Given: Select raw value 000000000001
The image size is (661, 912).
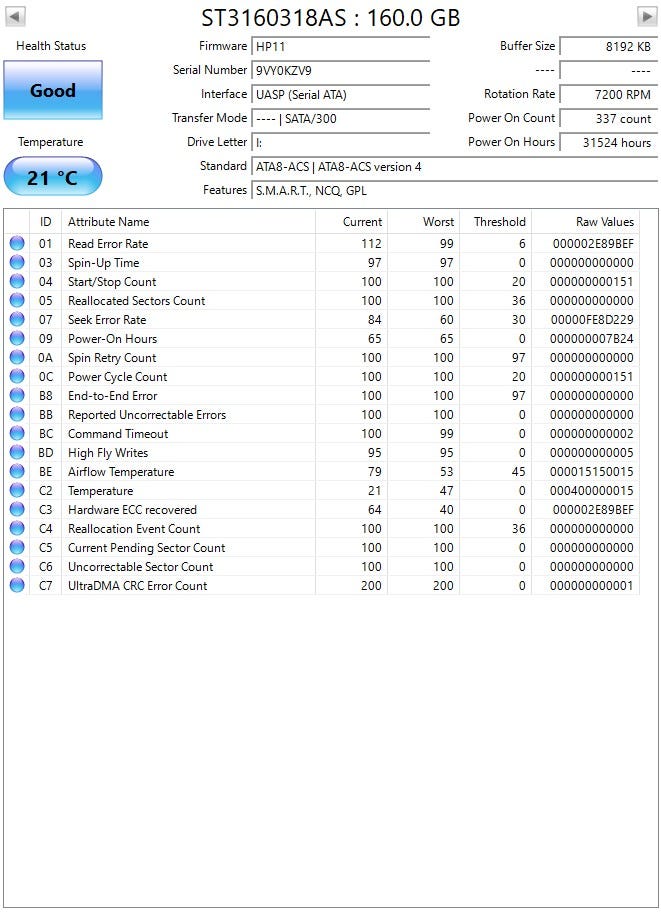Looking at the screenshot, I should (x=592, y=586).
